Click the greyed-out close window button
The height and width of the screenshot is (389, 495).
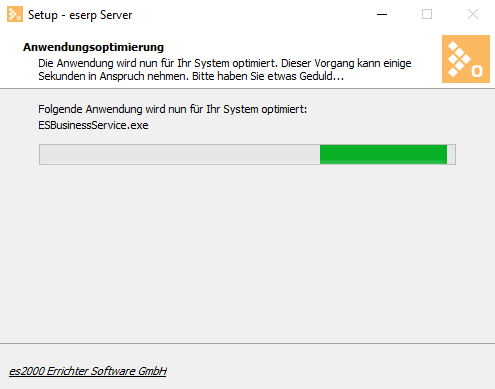coord(473,14)
